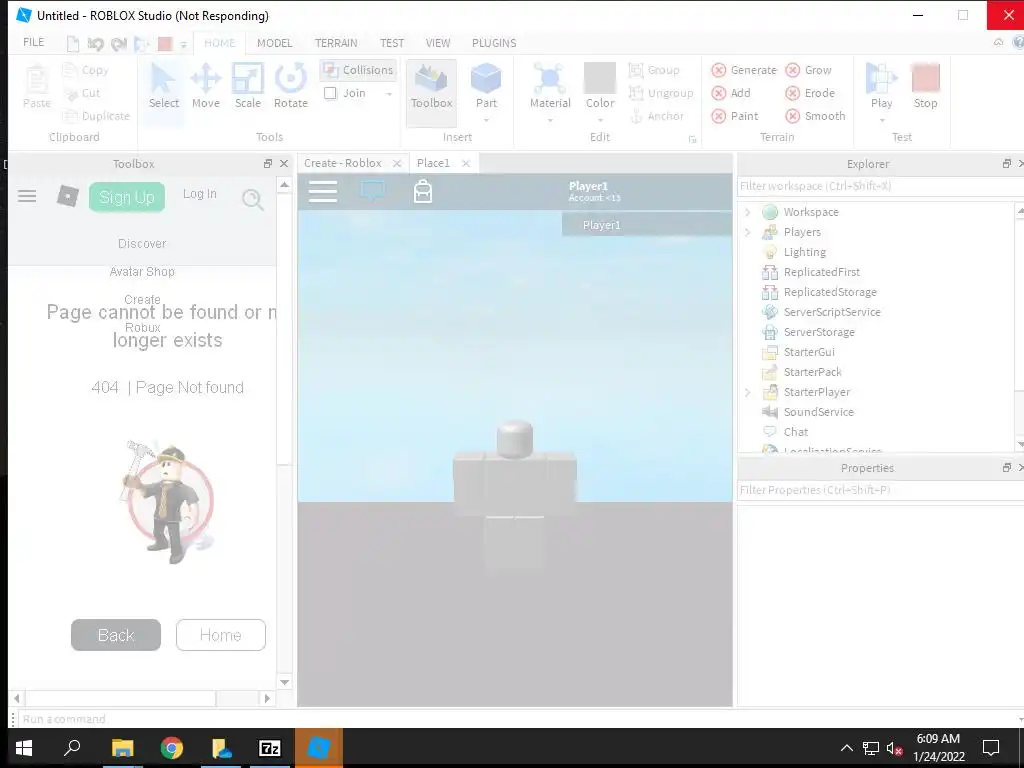Screen dimensions: 1024x768
Task: Open the Material picker icon
Action: pos(550,80)
